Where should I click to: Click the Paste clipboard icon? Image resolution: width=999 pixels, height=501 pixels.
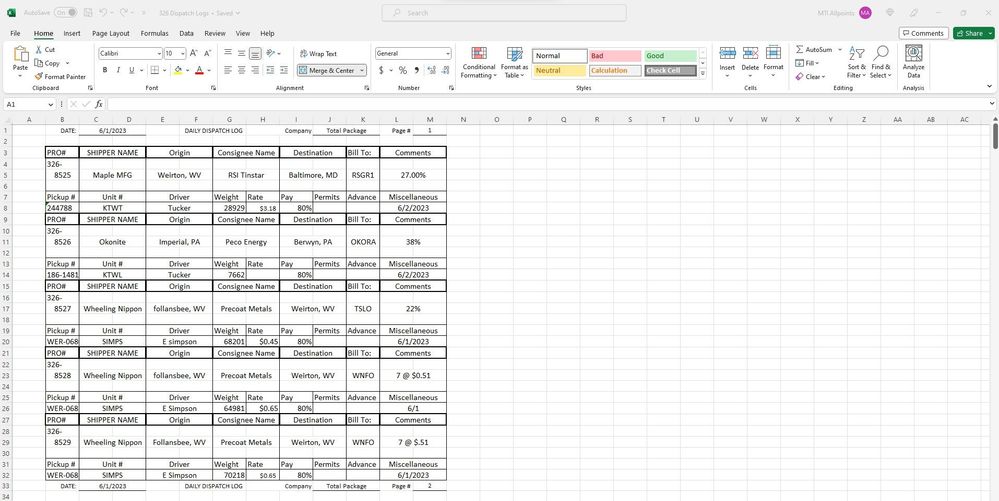(x=20, y=55)
